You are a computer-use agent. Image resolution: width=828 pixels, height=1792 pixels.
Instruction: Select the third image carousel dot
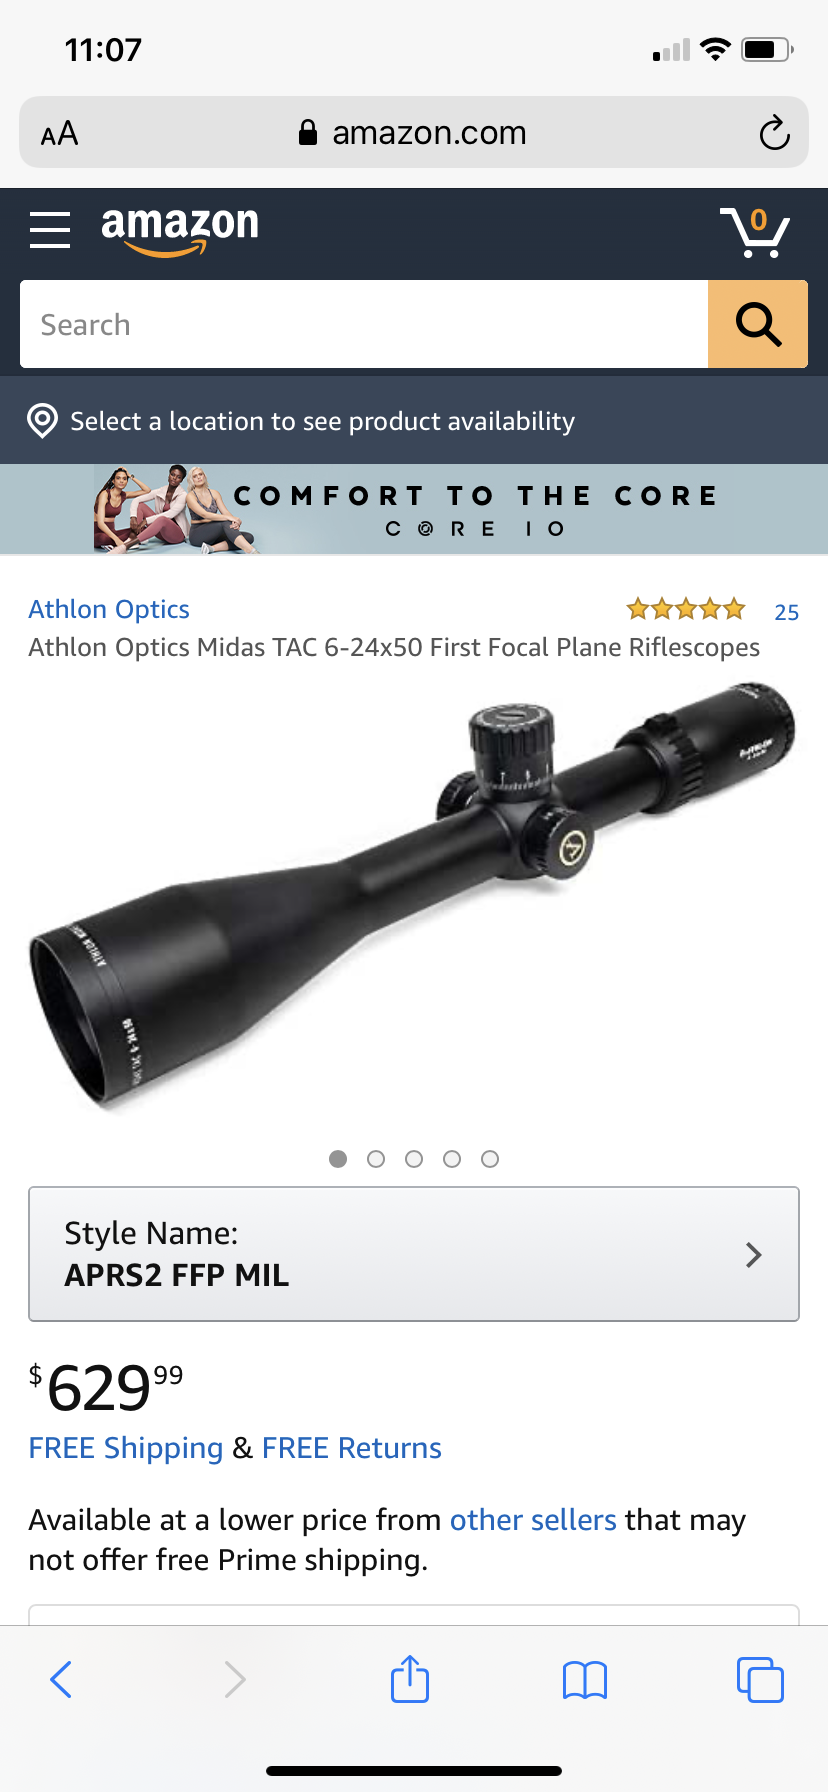click(x=414, y=1159)
